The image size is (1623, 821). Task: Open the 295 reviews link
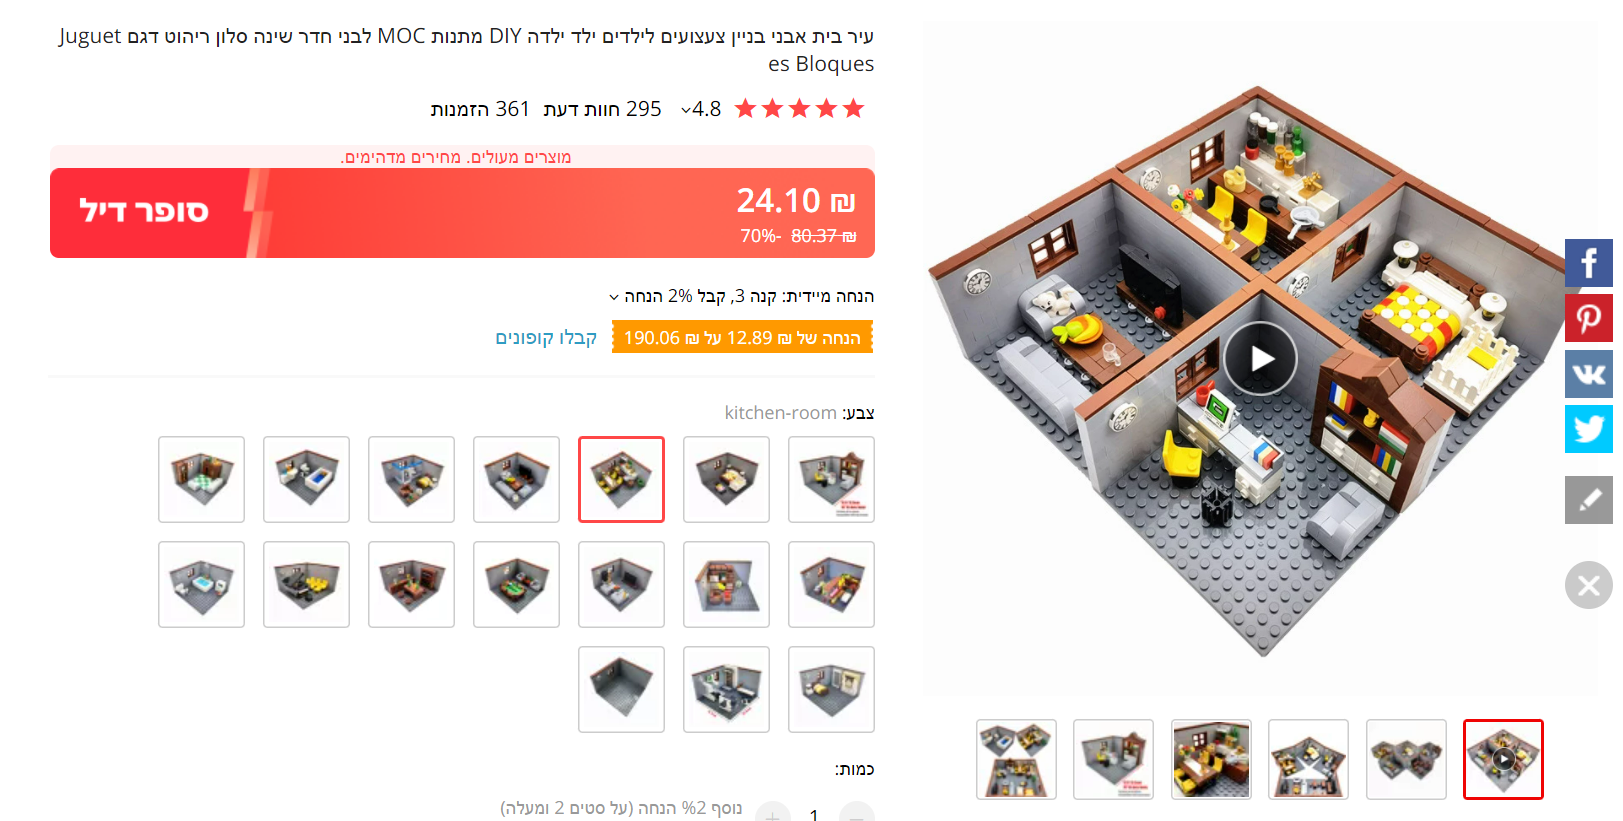602,109
